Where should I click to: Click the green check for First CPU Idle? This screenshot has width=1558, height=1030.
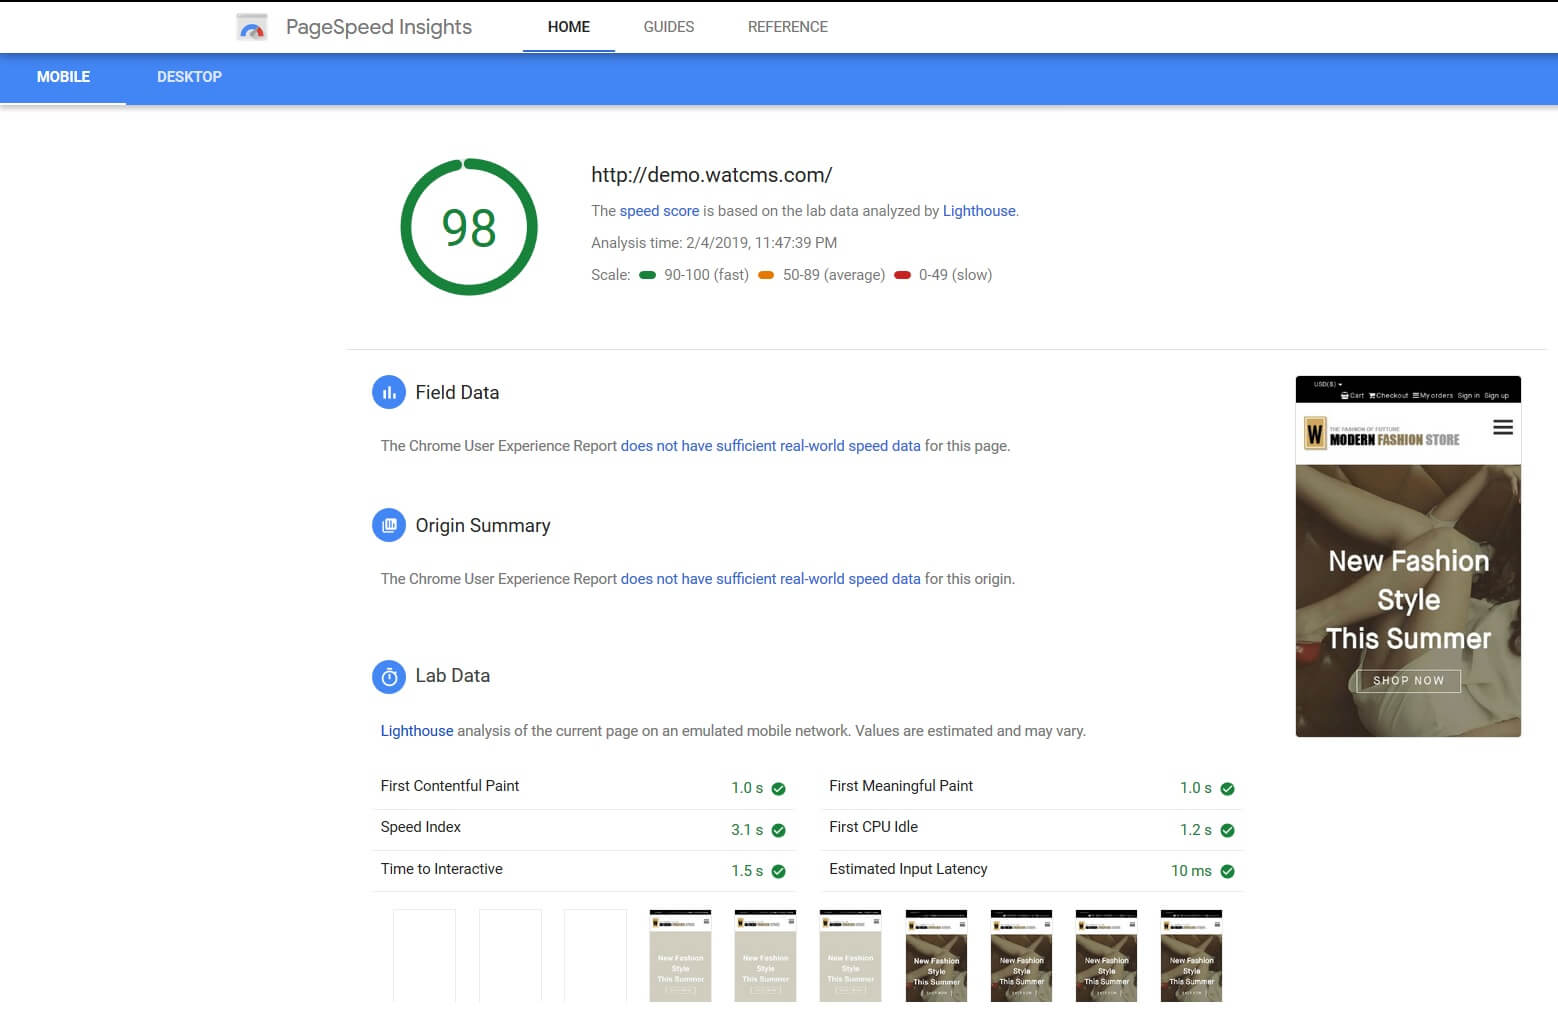1227,830
